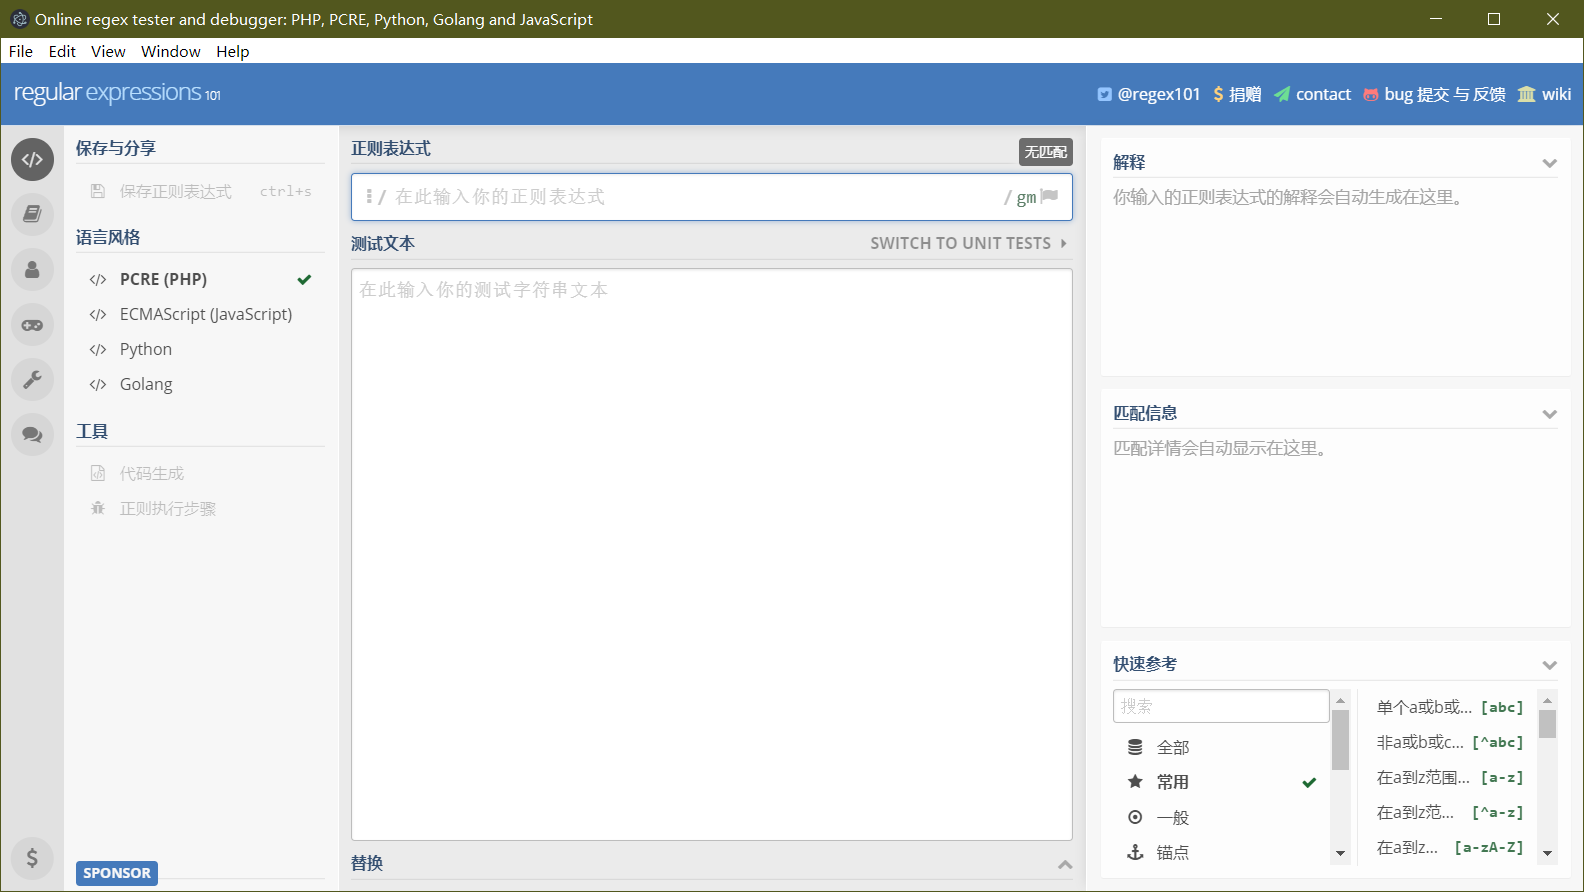Click the target icon for 一般
The image size is (1584, 892).
pyautogui.click(x=1135, y=817)
